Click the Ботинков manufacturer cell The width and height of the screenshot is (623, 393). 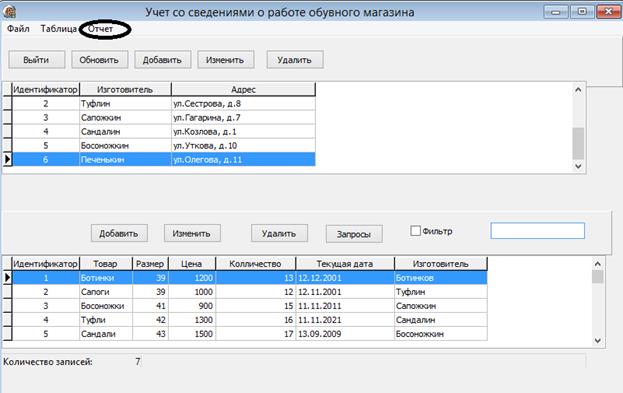pos(441,278)
